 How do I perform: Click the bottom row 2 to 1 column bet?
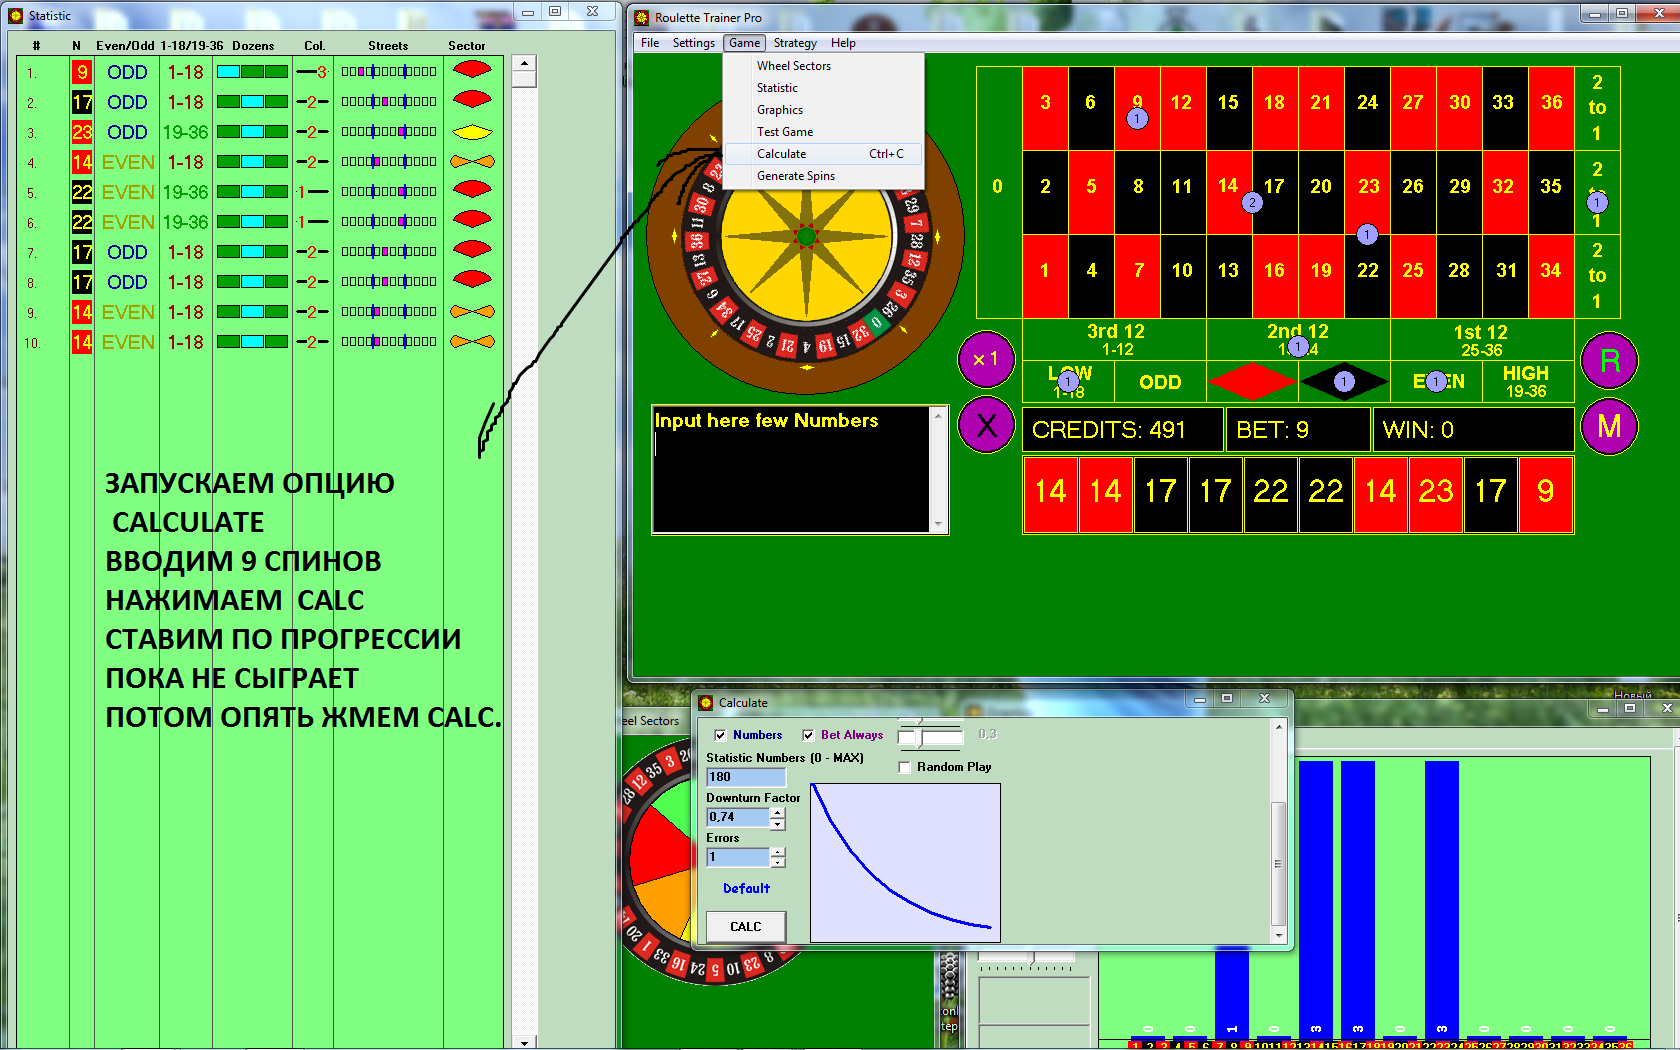(1597, 276)
